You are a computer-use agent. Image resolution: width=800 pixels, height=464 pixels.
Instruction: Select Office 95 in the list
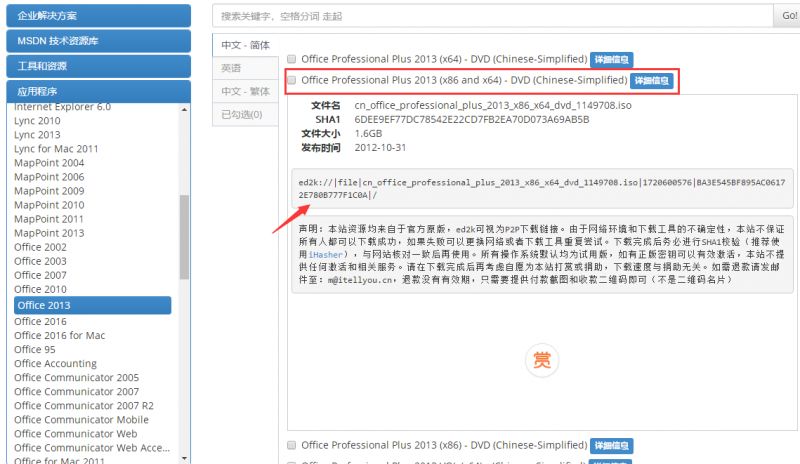pos(35,350)
